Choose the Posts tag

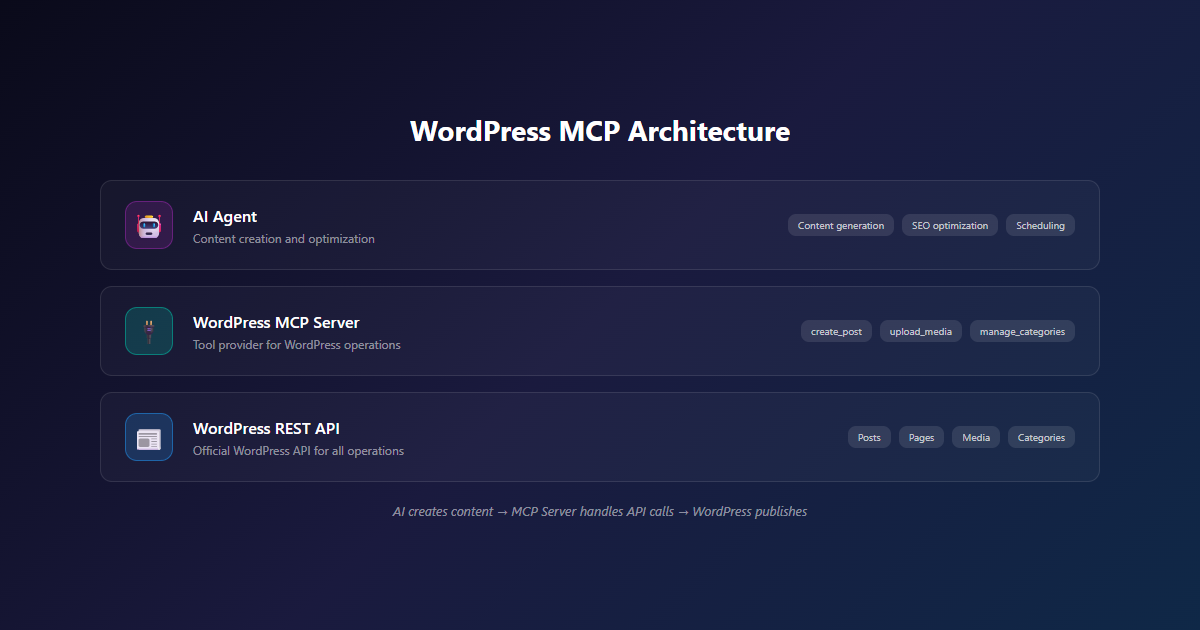[869, 437]
